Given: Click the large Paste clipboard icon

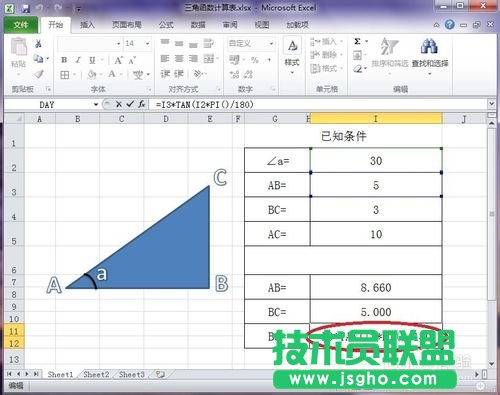Looking at the screenshot, I should click(x=19, y=46).
